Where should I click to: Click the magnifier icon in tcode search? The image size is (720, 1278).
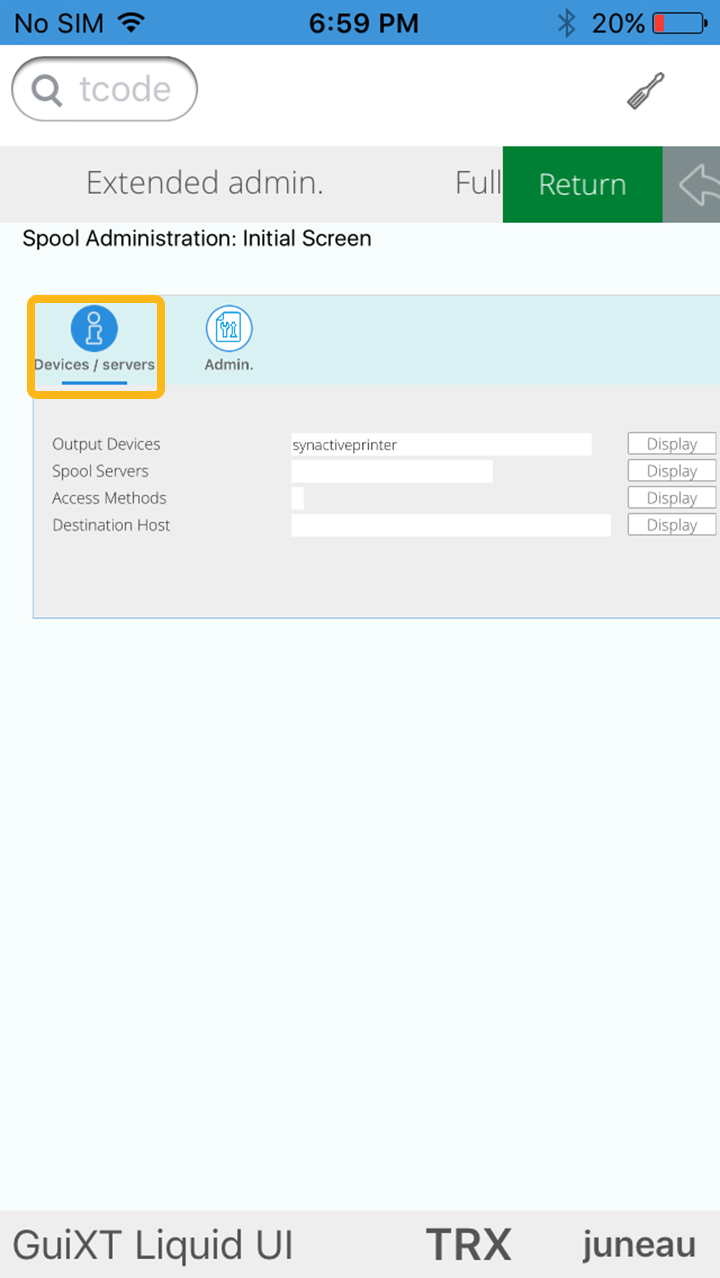(46, 90)
